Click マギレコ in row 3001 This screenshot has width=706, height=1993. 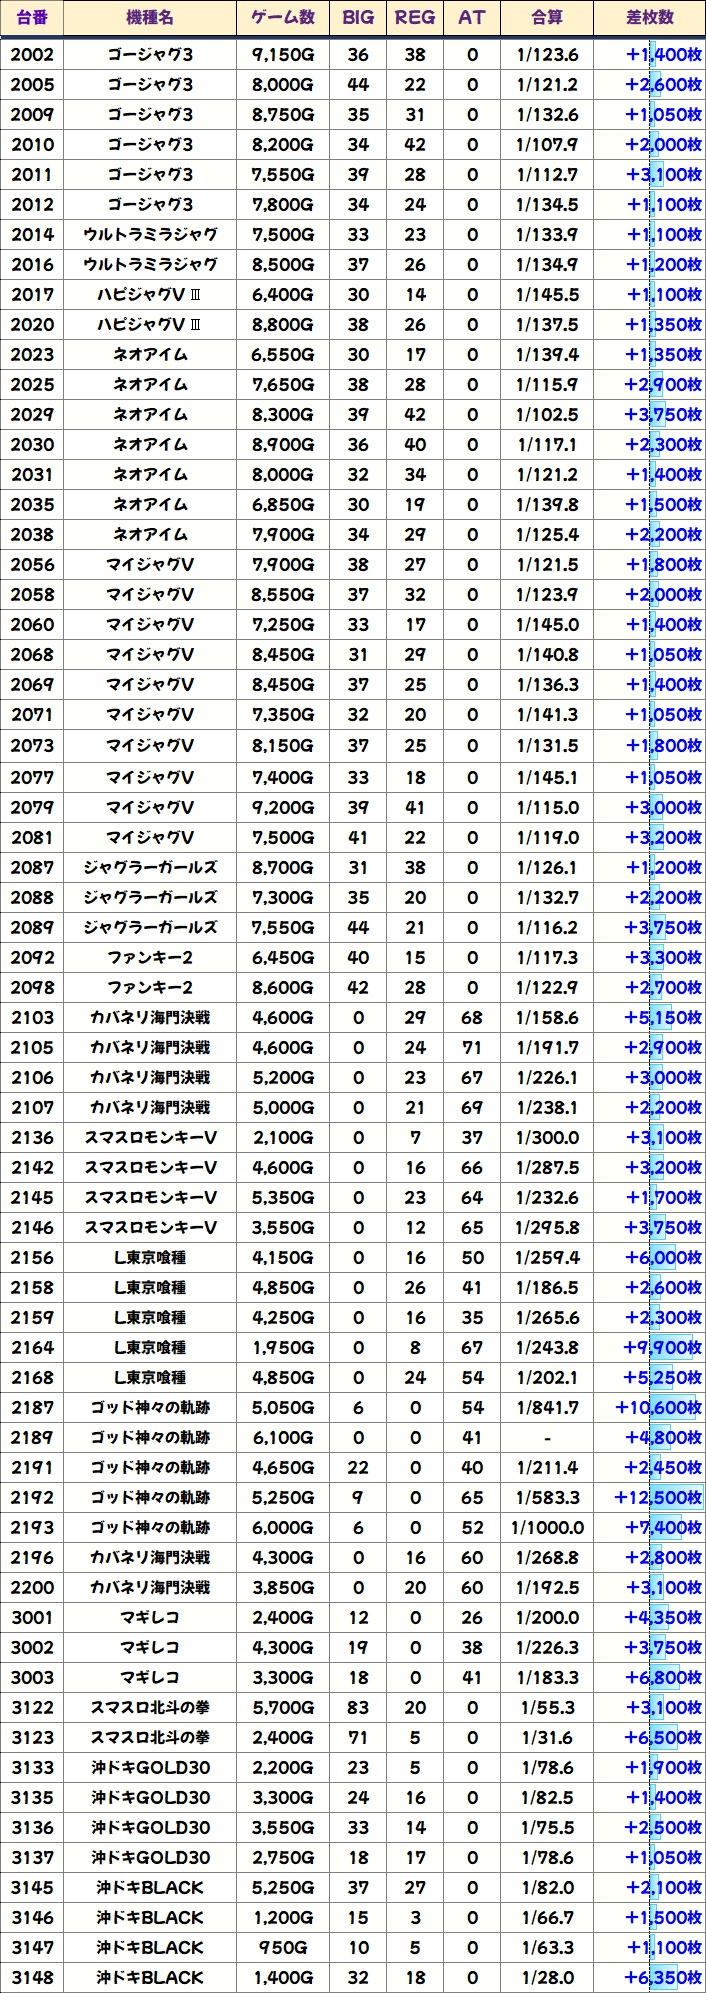(150, 1617)
